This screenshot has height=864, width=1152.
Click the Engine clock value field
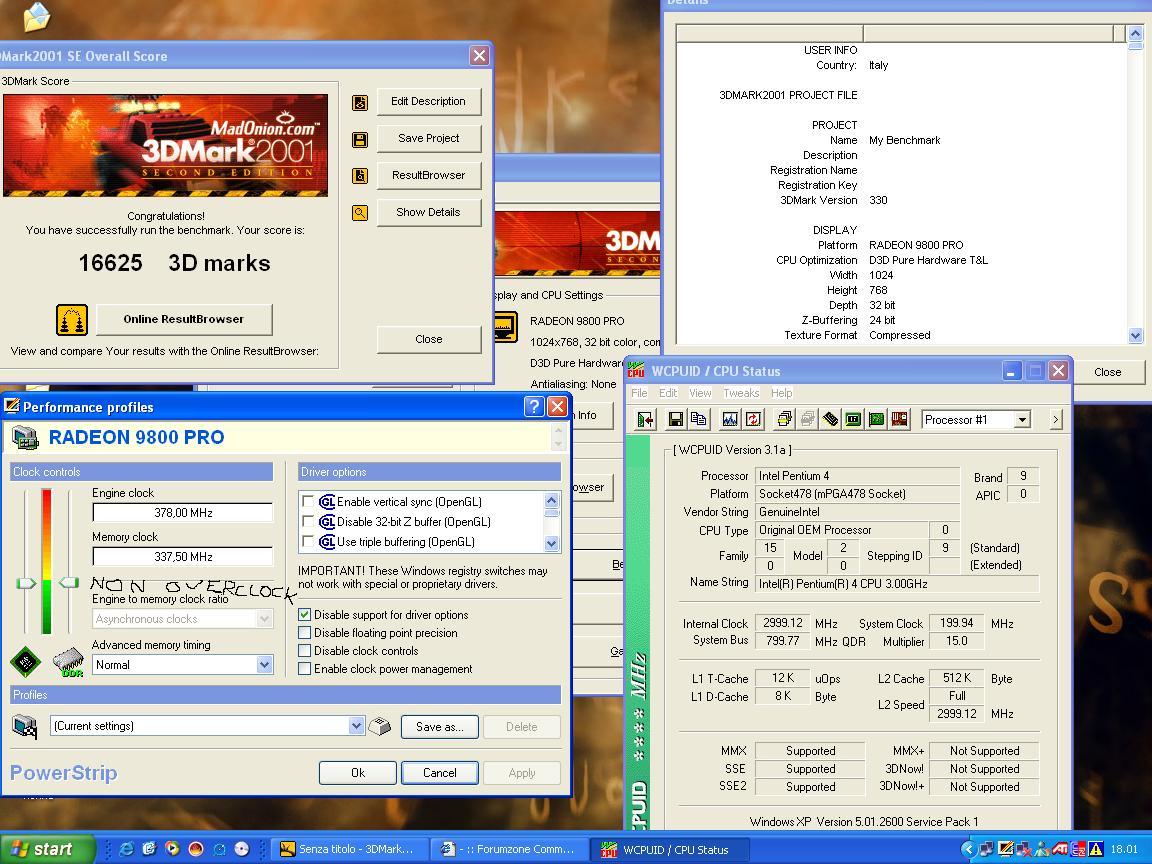pos(182,513)
